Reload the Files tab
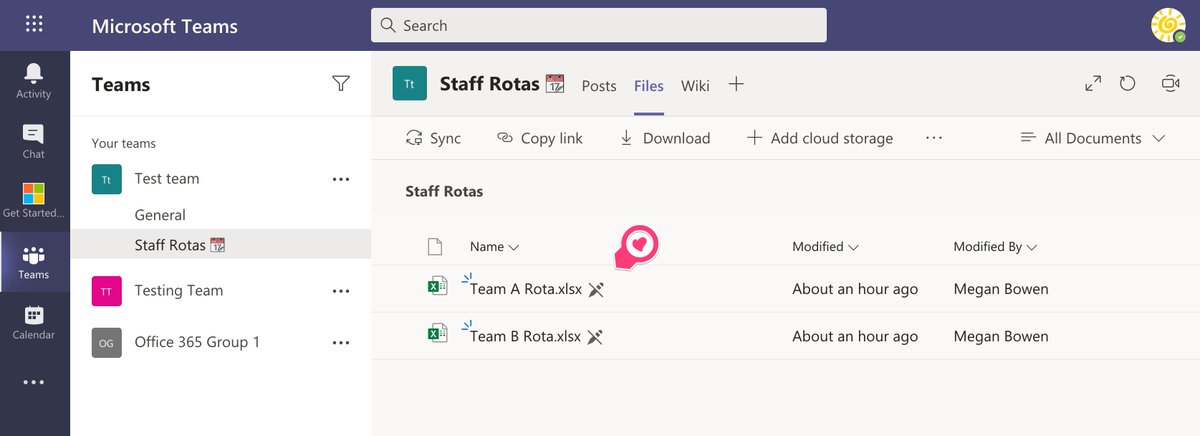Screen dimensions: 1200x436 [1128, 84]
